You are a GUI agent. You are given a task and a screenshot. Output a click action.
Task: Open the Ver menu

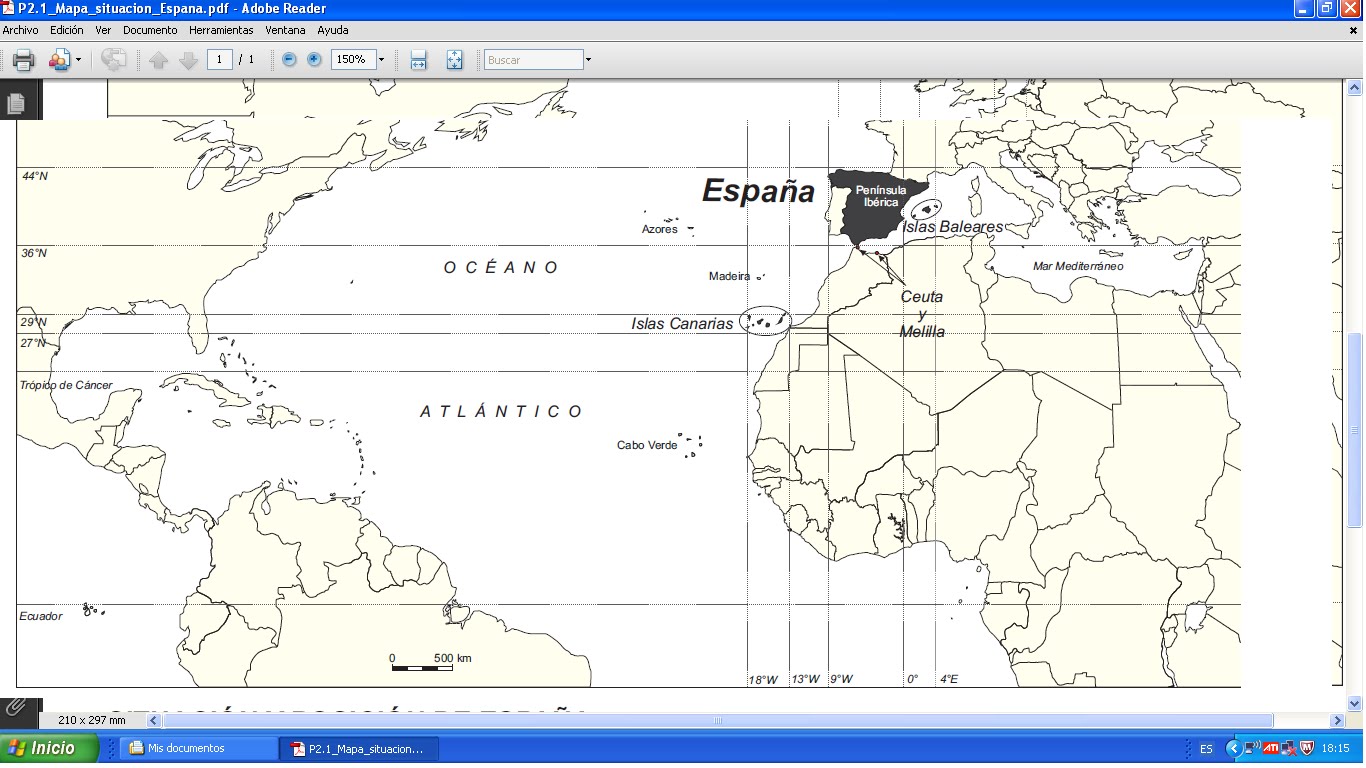[x=103, y=30]
